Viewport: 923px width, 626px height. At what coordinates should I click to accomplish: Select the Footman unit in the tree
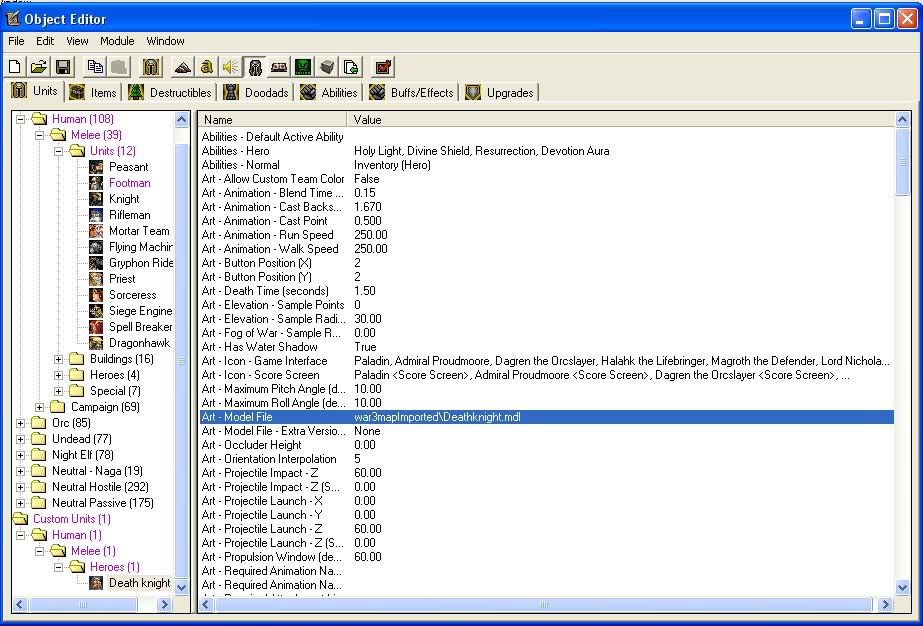130,183
